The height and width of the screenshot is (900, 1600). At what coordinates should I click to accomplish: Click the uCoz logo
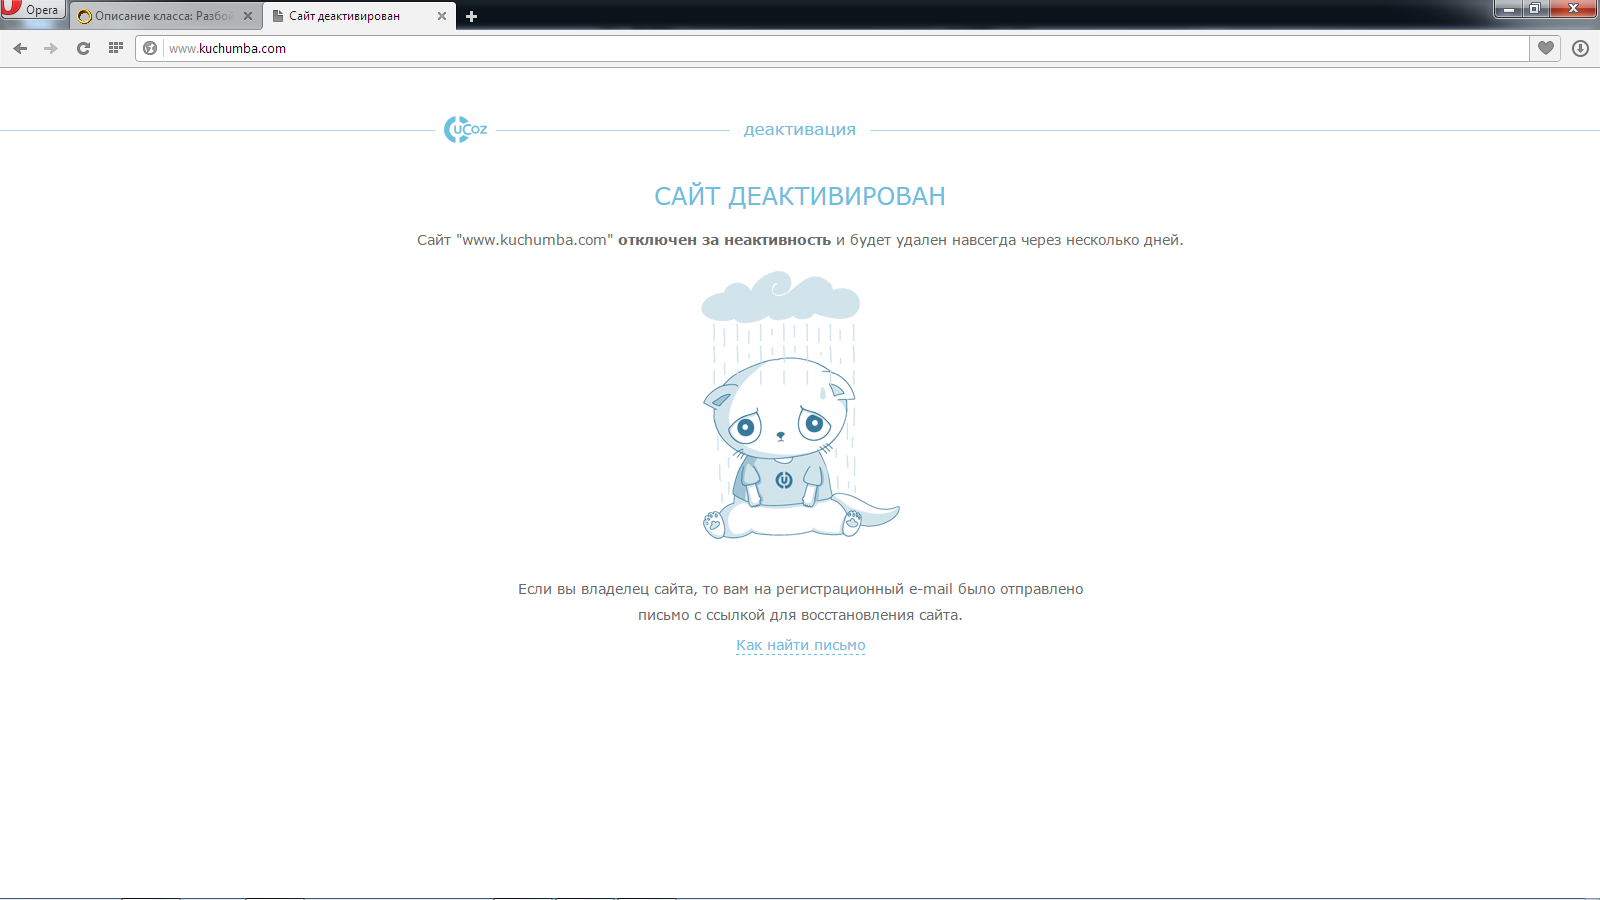466,129
